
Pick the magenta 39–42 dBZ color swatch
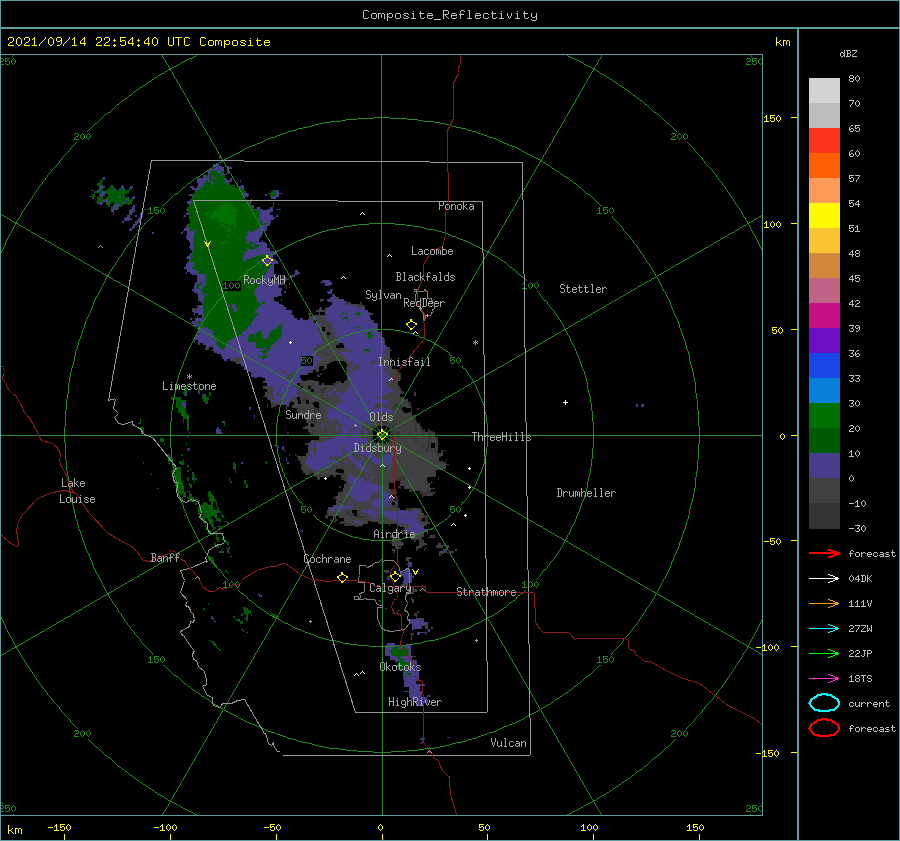pos(824,315)
